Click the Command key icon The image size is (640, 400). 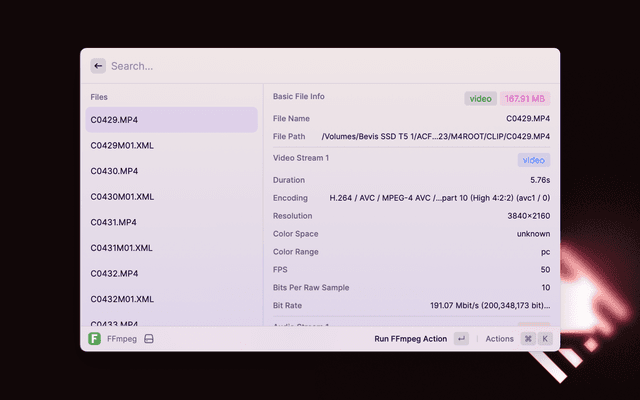coord(527,339)
